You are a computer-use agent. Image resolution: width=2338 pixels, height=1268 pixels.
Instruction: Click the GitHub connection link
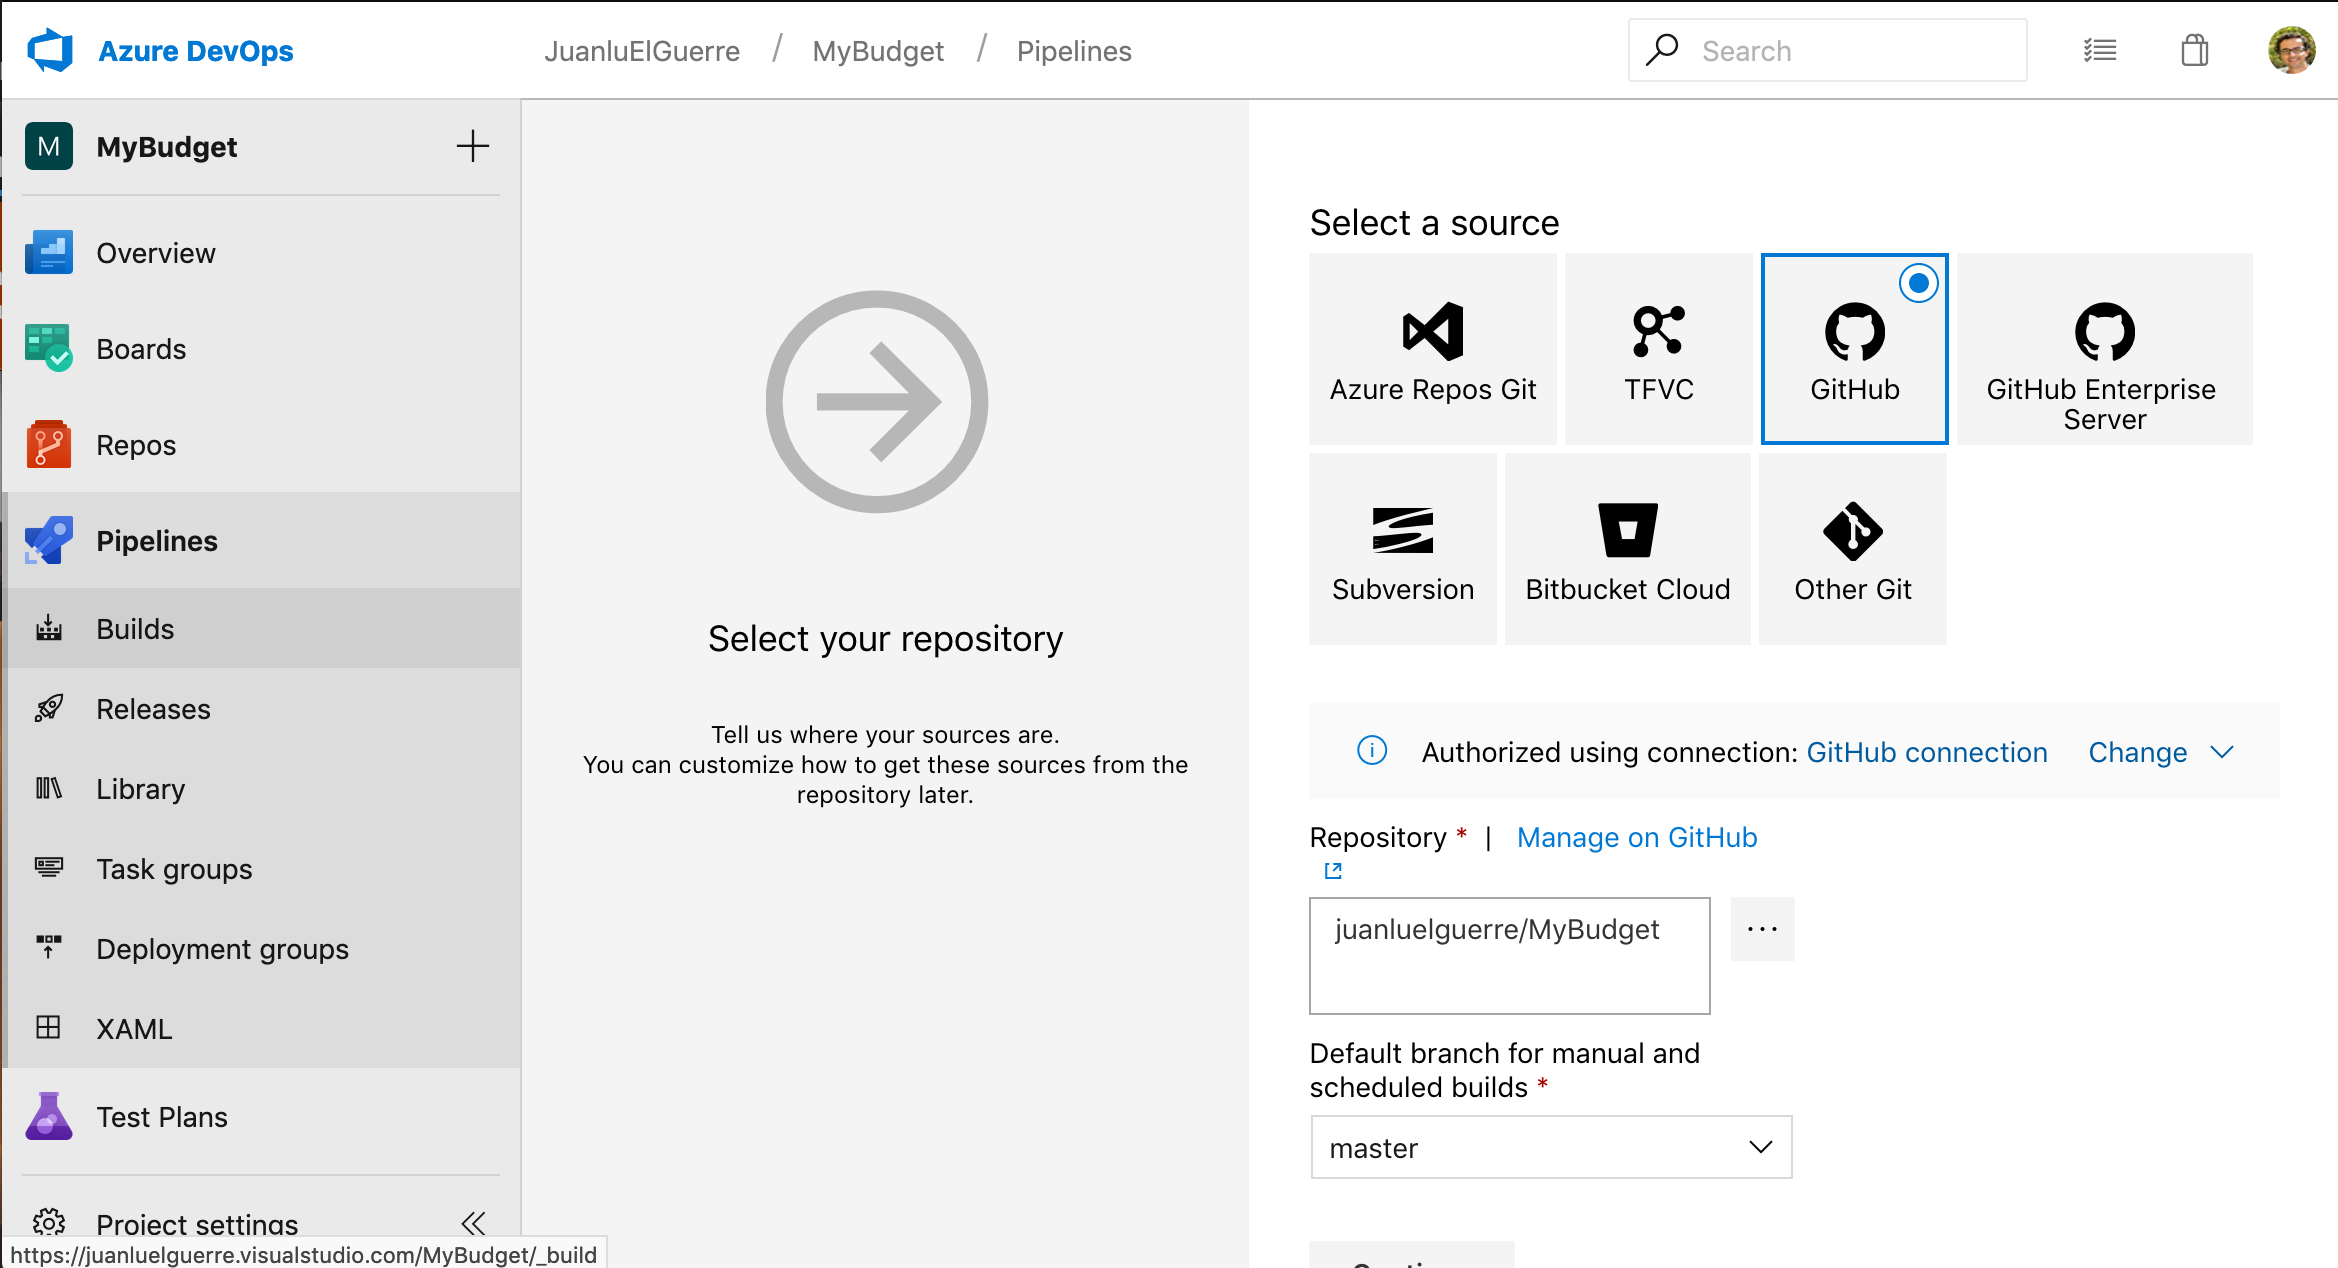click(x=1926, y=752)
